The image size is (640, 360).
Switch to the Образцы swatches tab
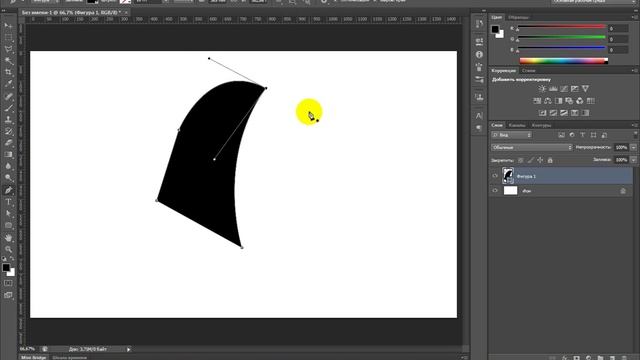click(519, 18)
